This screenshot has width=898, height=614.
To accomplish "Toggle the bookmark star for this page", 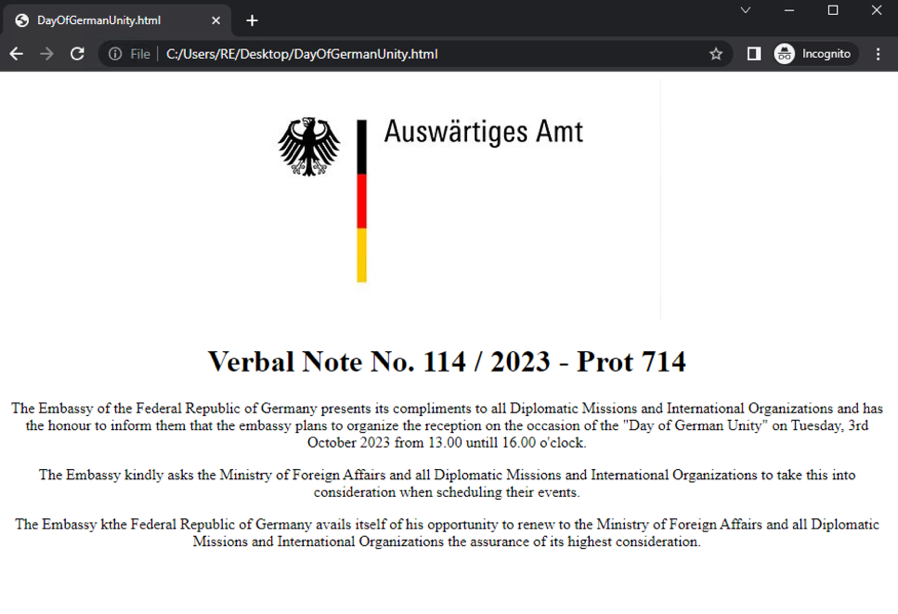I will pyautogui.click(x=716, y=54).
